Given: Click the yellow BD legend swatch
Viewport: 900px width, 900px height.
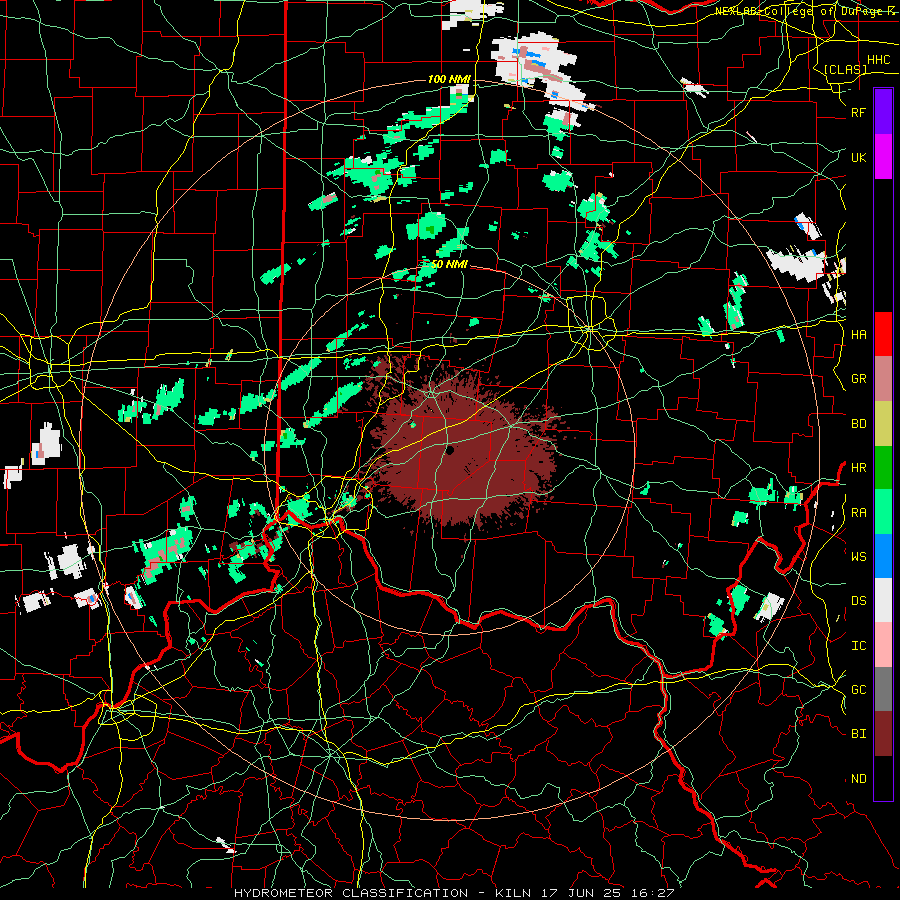Looking at the screenshot, I should 883,424.
